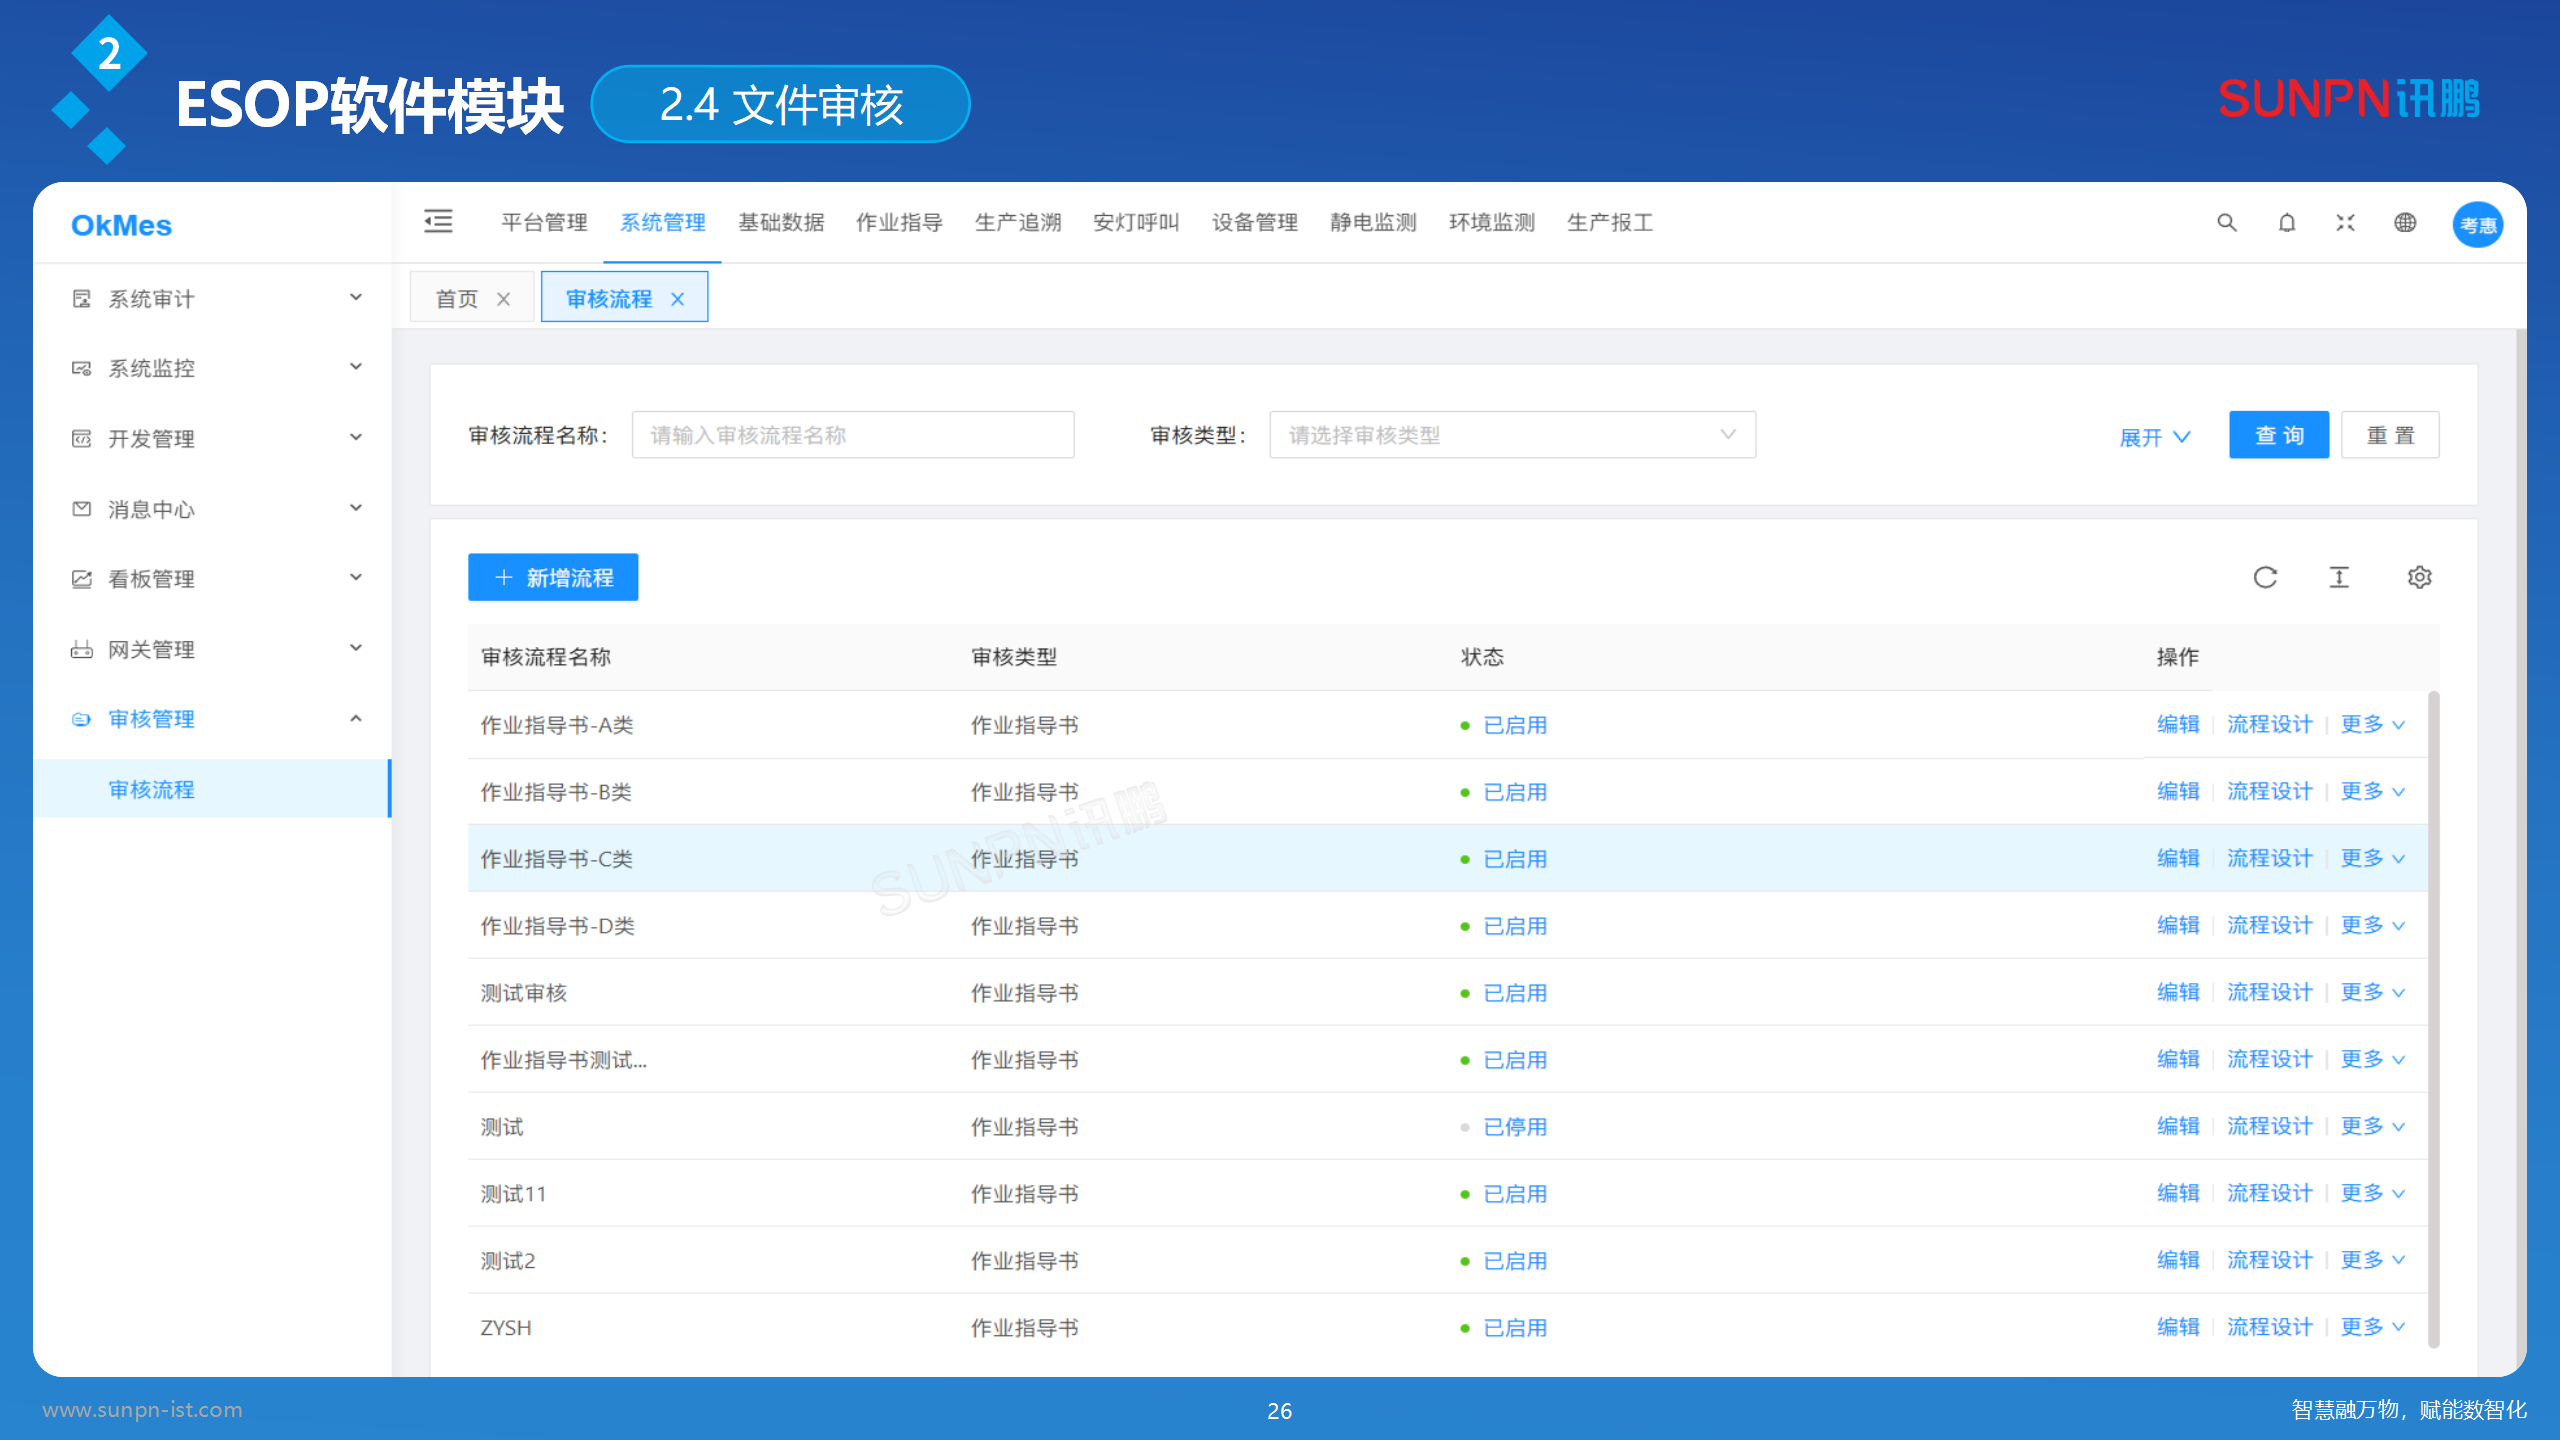
Task: Expand the search panel via 展开
Action: tap(2152, 436)
